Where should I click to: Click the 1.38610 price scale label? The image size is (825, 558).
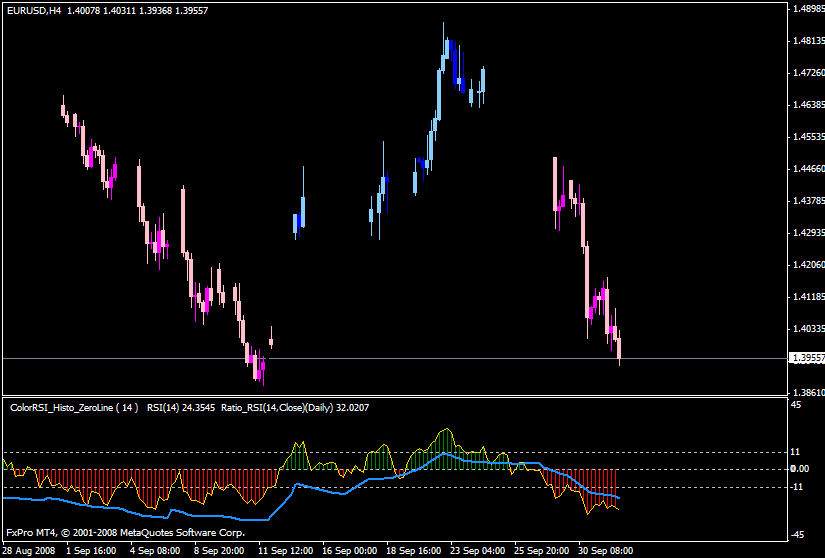coord(806,393)
